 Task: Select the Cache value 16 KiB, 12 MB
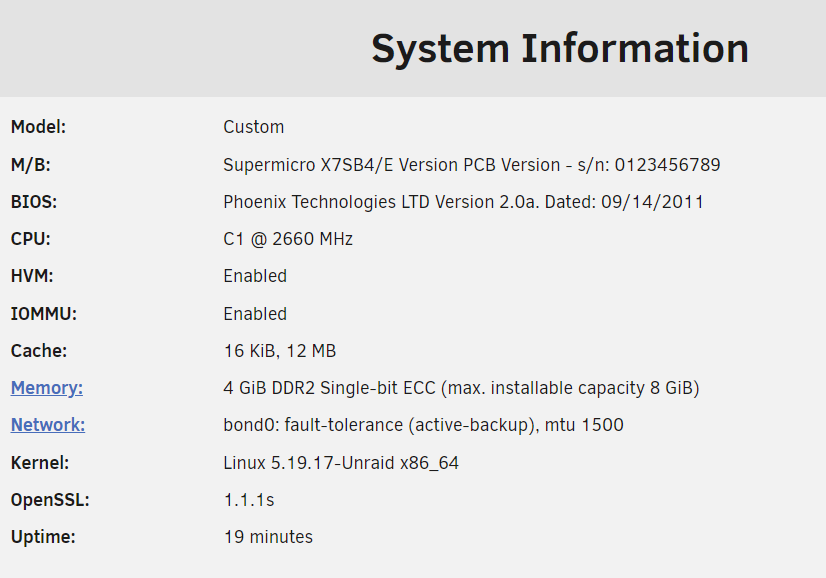(x=280, y=351)
